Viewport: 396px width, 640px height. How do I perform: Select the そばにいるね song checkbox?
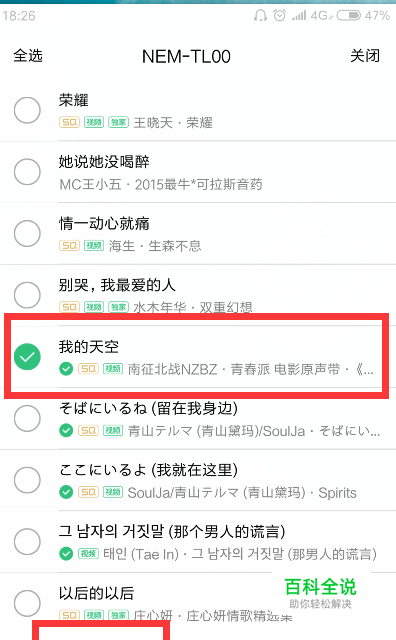pos(27,418)
